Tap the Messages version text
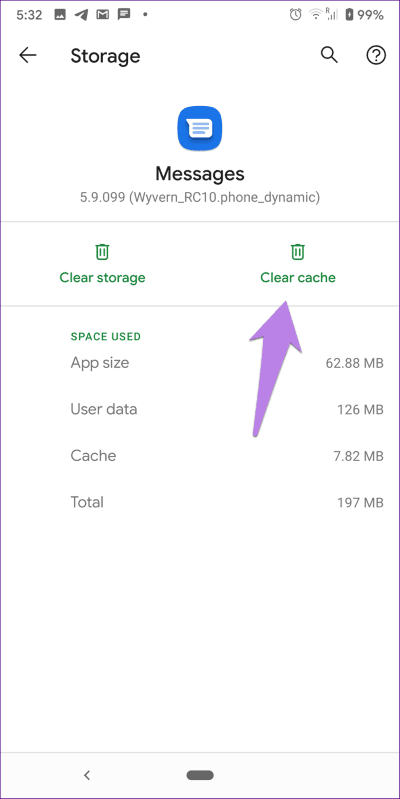400x799 pixels. (200, 198)
